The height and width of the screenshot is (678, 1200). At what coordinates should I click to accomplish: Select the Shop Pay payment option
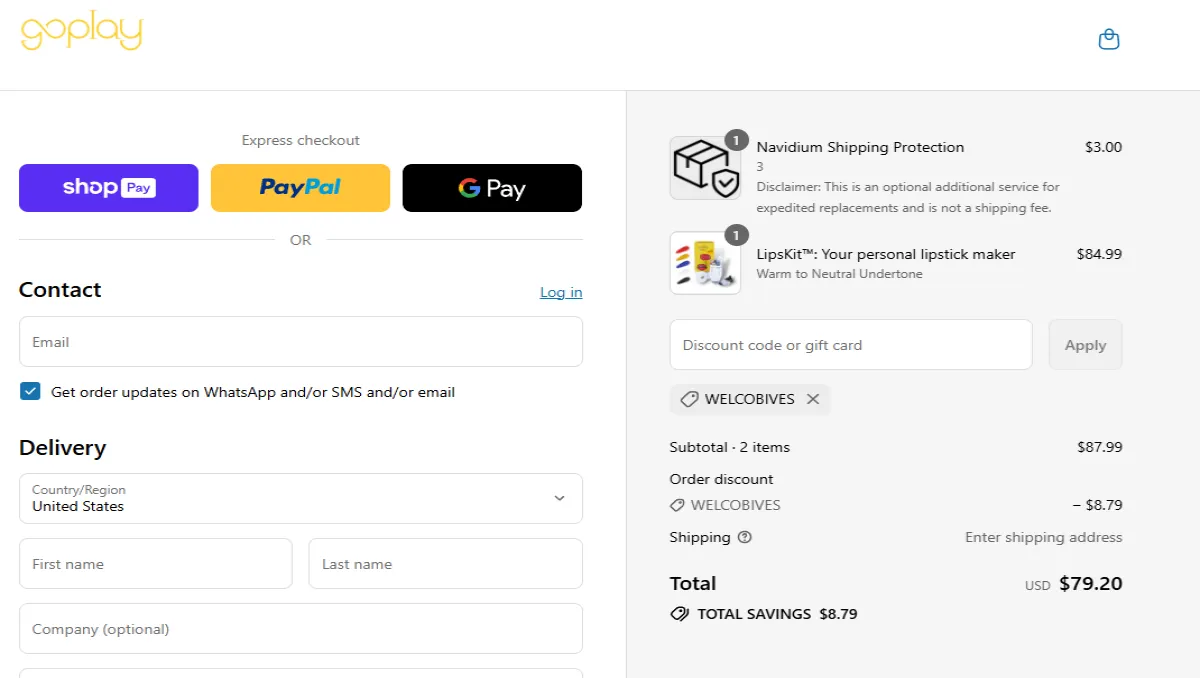tap(108, 187)
